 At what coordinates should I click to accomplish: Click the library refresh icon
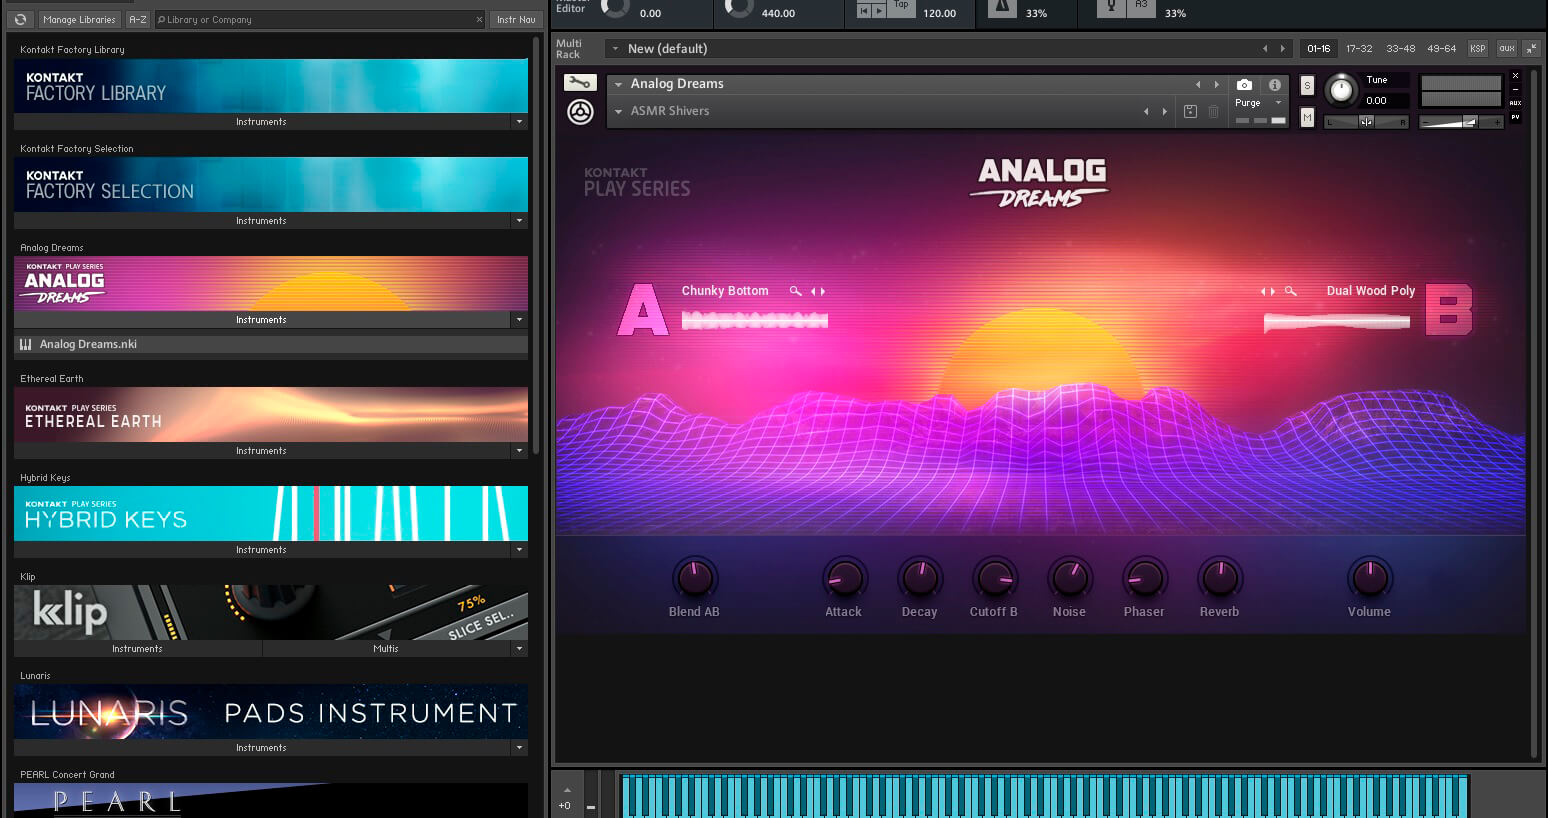(20, 19)
